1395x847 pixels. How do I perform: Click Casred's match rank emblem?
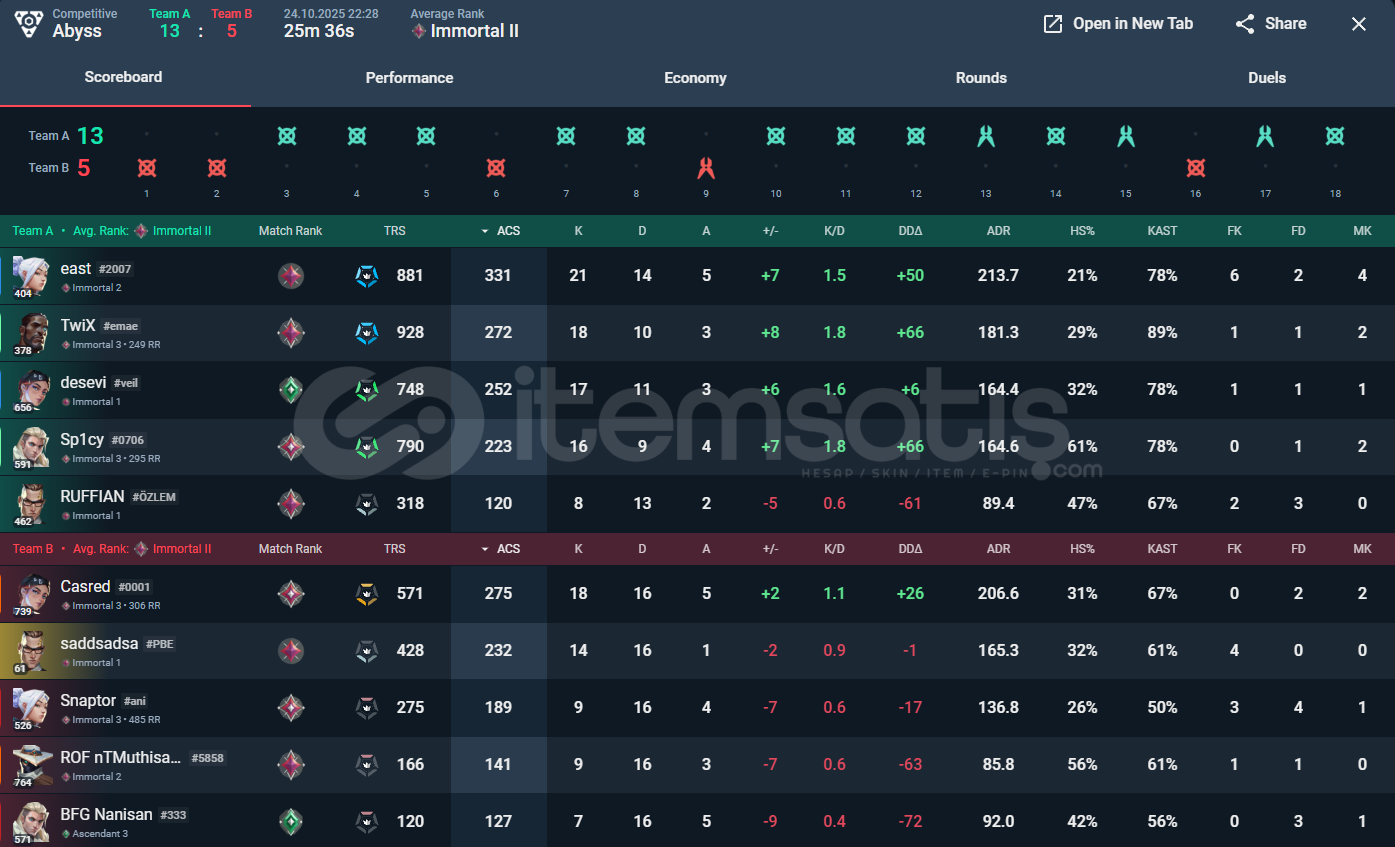[x=290, y=593]
